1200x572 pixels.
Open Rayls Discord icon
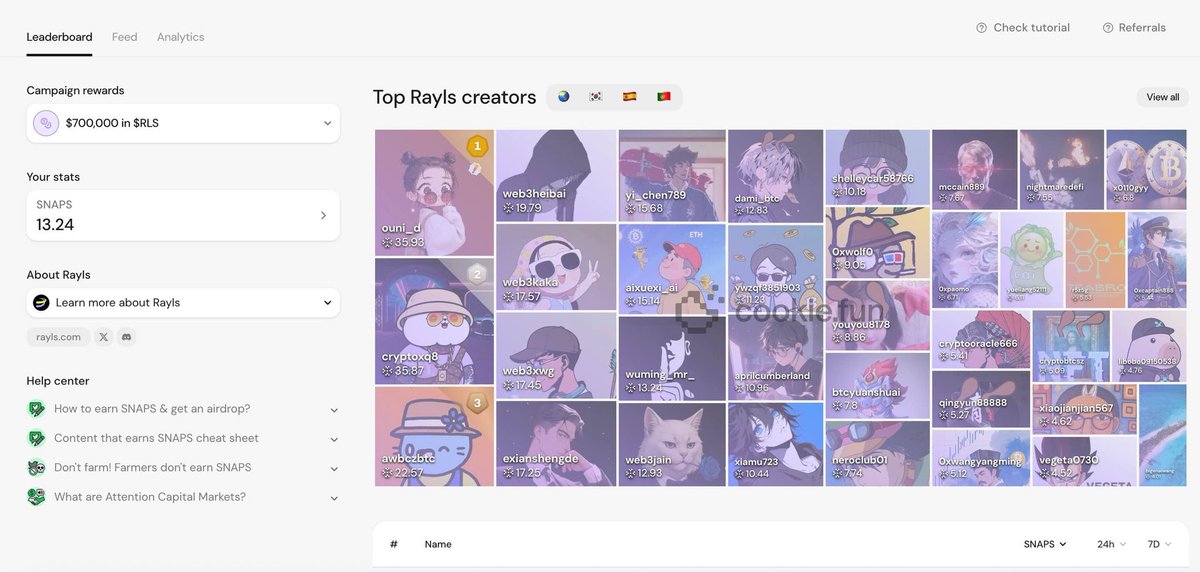click(x=126, y=337)
